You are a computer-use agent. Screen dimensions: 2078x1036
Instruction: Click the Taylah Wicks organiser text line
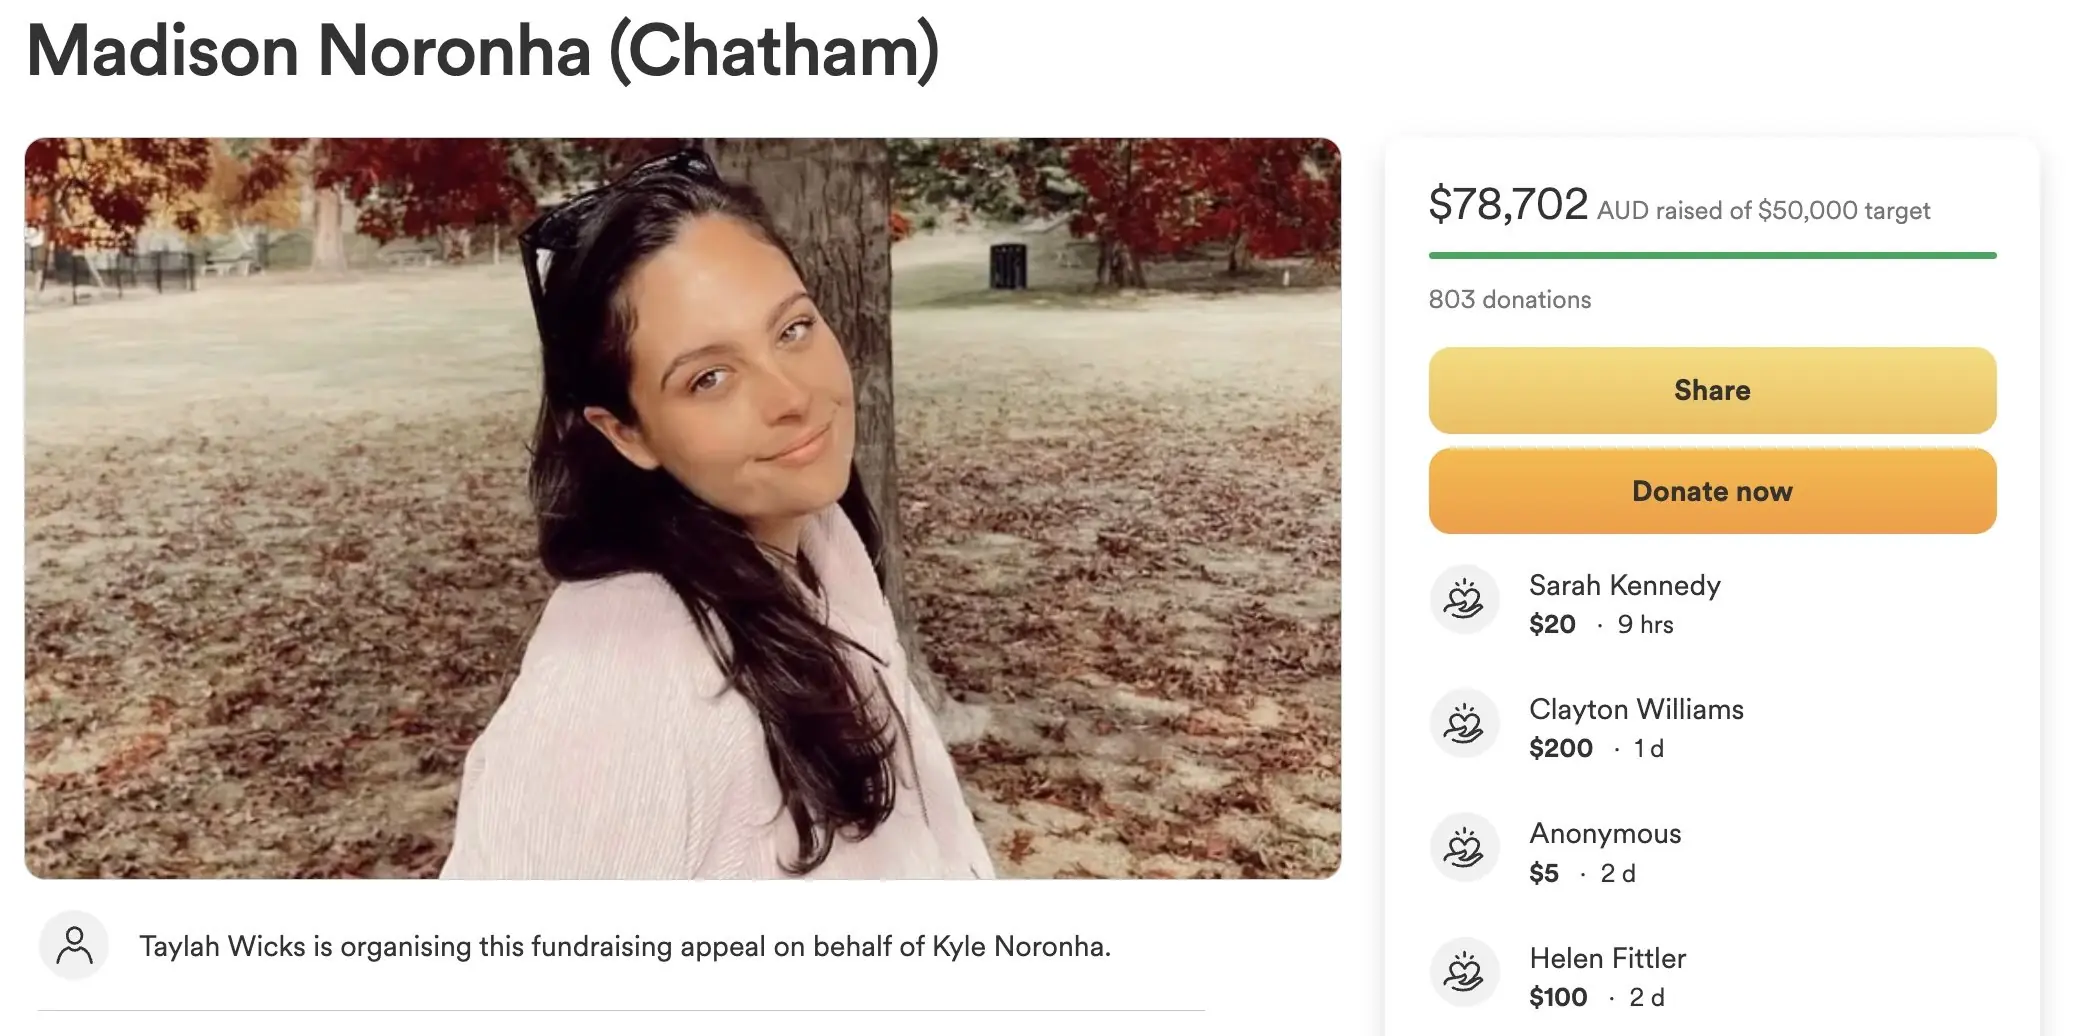(x=624, y=946)
